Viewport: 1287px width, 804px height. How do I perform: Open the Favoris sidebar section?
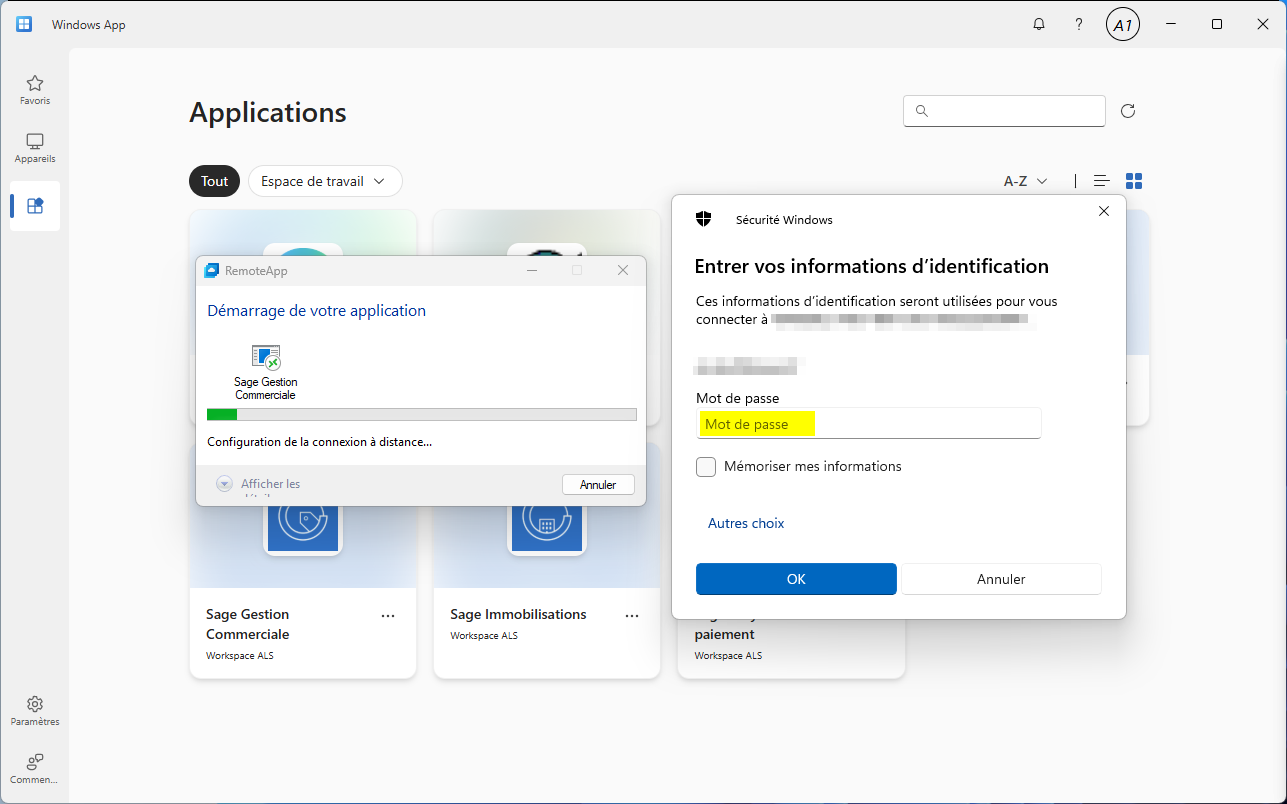35,89
